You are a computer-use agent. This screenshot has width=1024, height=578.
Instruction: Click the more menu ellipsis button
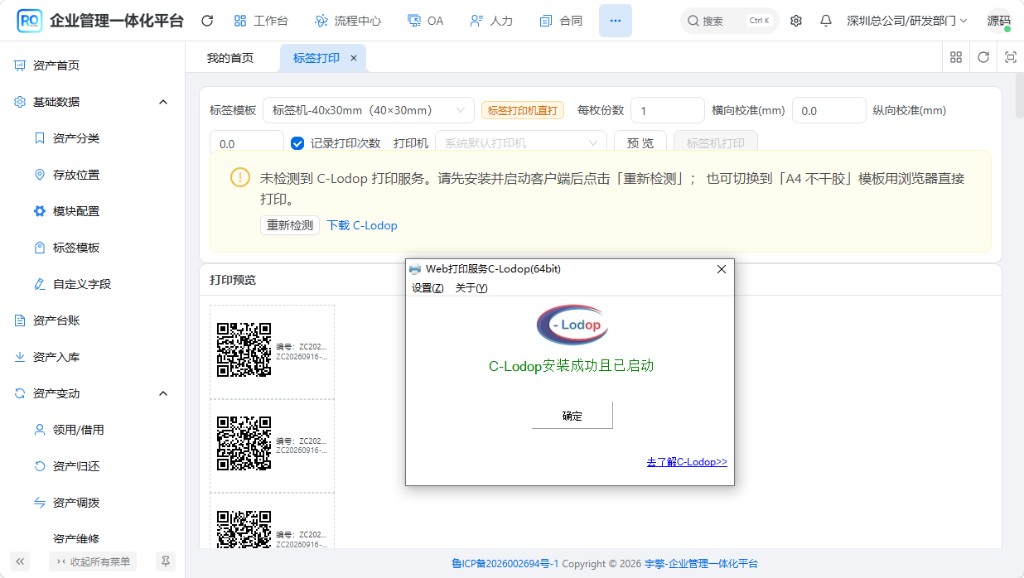tap(615, 21)
